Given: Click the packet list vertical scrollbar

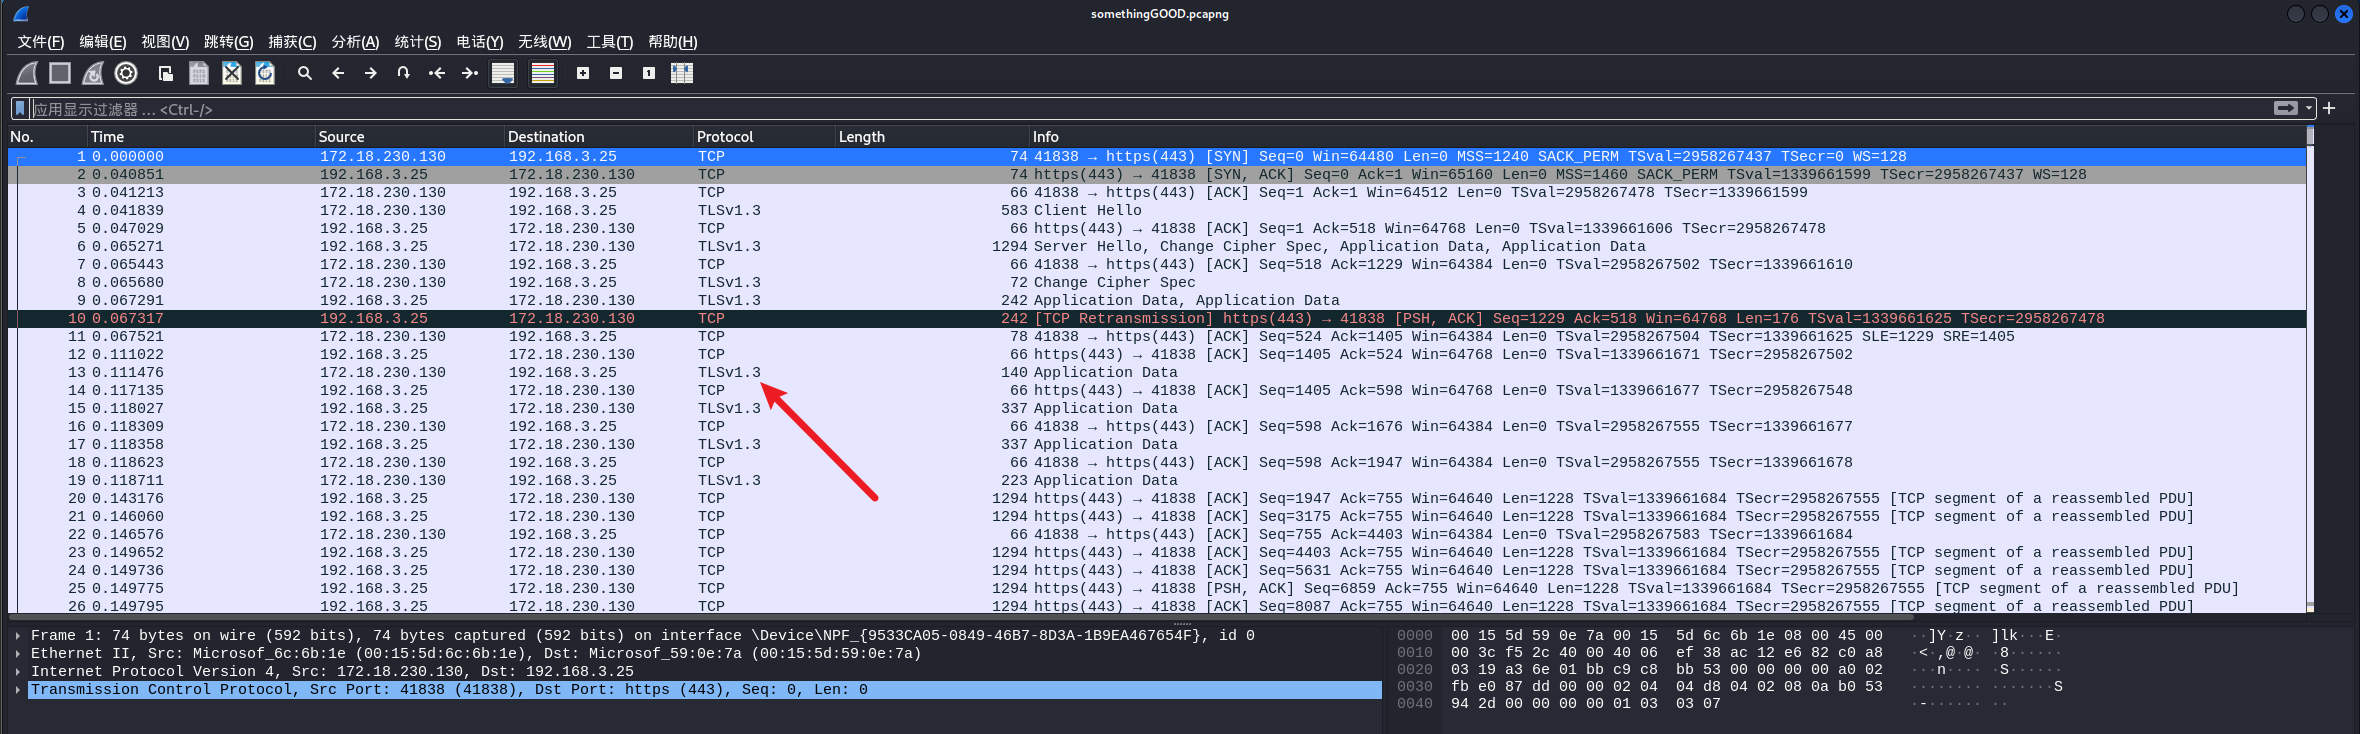Looking at the screenshot, I should [2310, 370].
